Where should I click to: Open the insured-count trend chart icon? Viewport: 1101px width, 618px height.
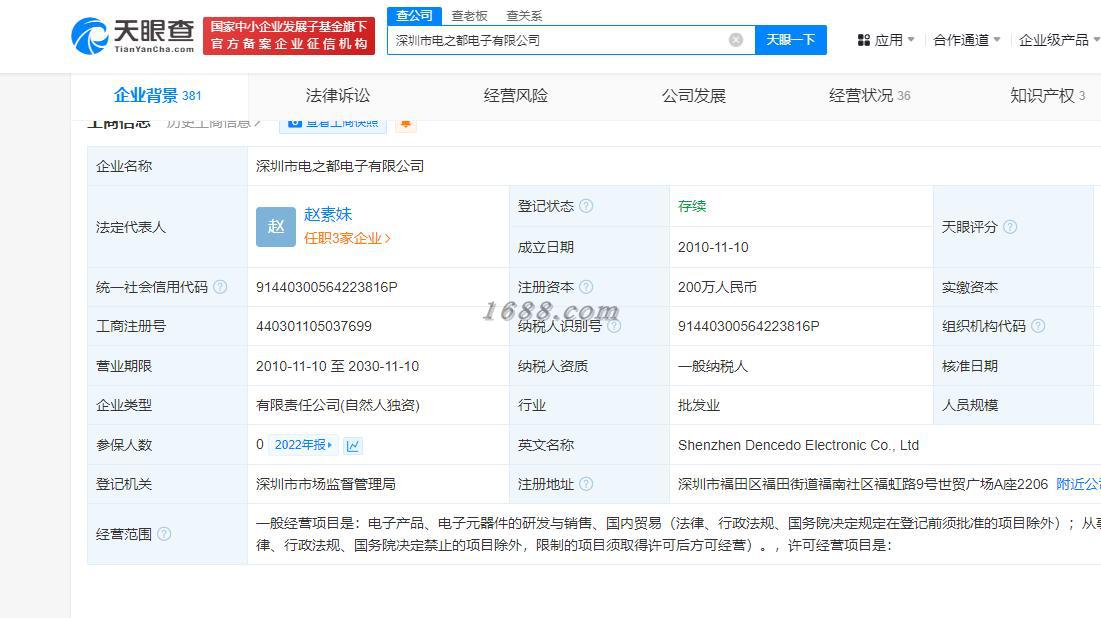pyautogui.click(x=352, y=445)
